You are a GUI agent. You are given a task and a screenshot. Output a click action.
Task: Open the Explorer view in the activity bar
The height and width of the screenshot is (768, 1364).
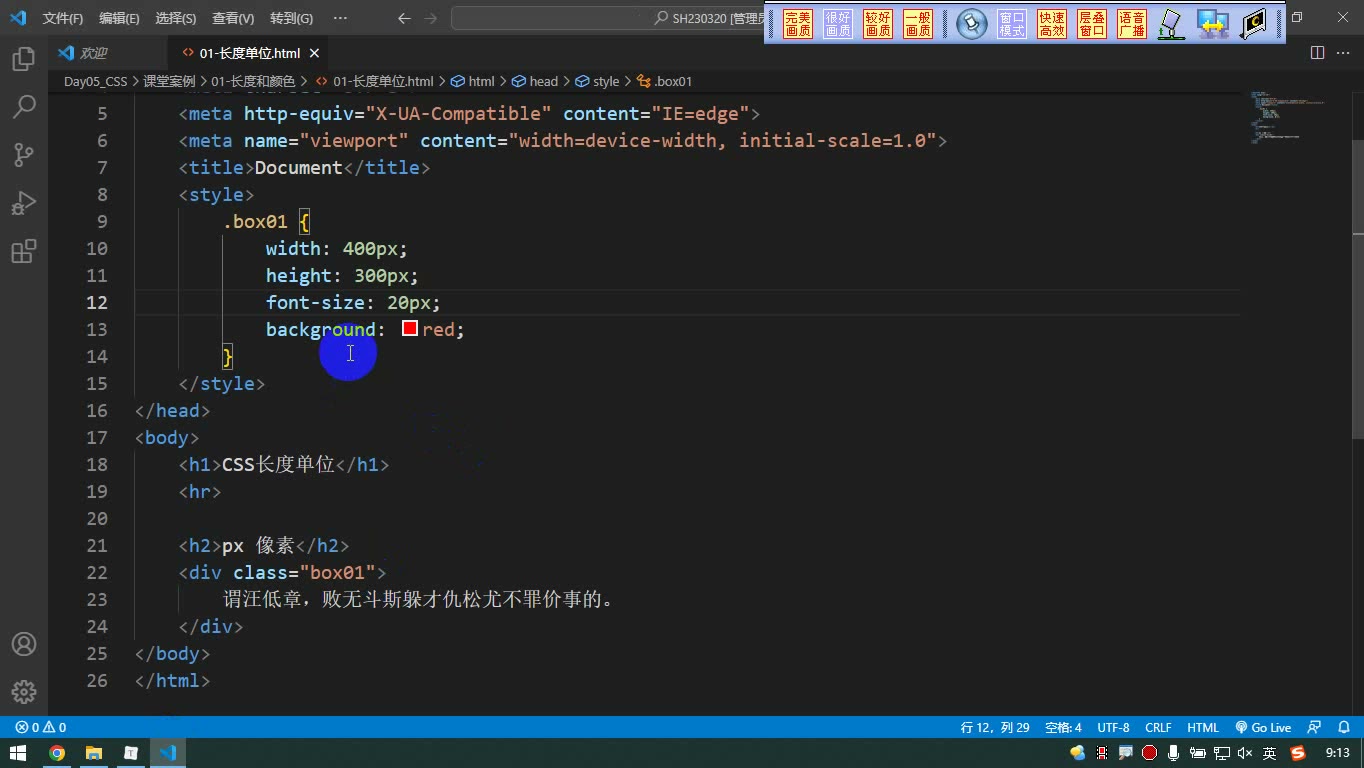click(x=24, y=59)
